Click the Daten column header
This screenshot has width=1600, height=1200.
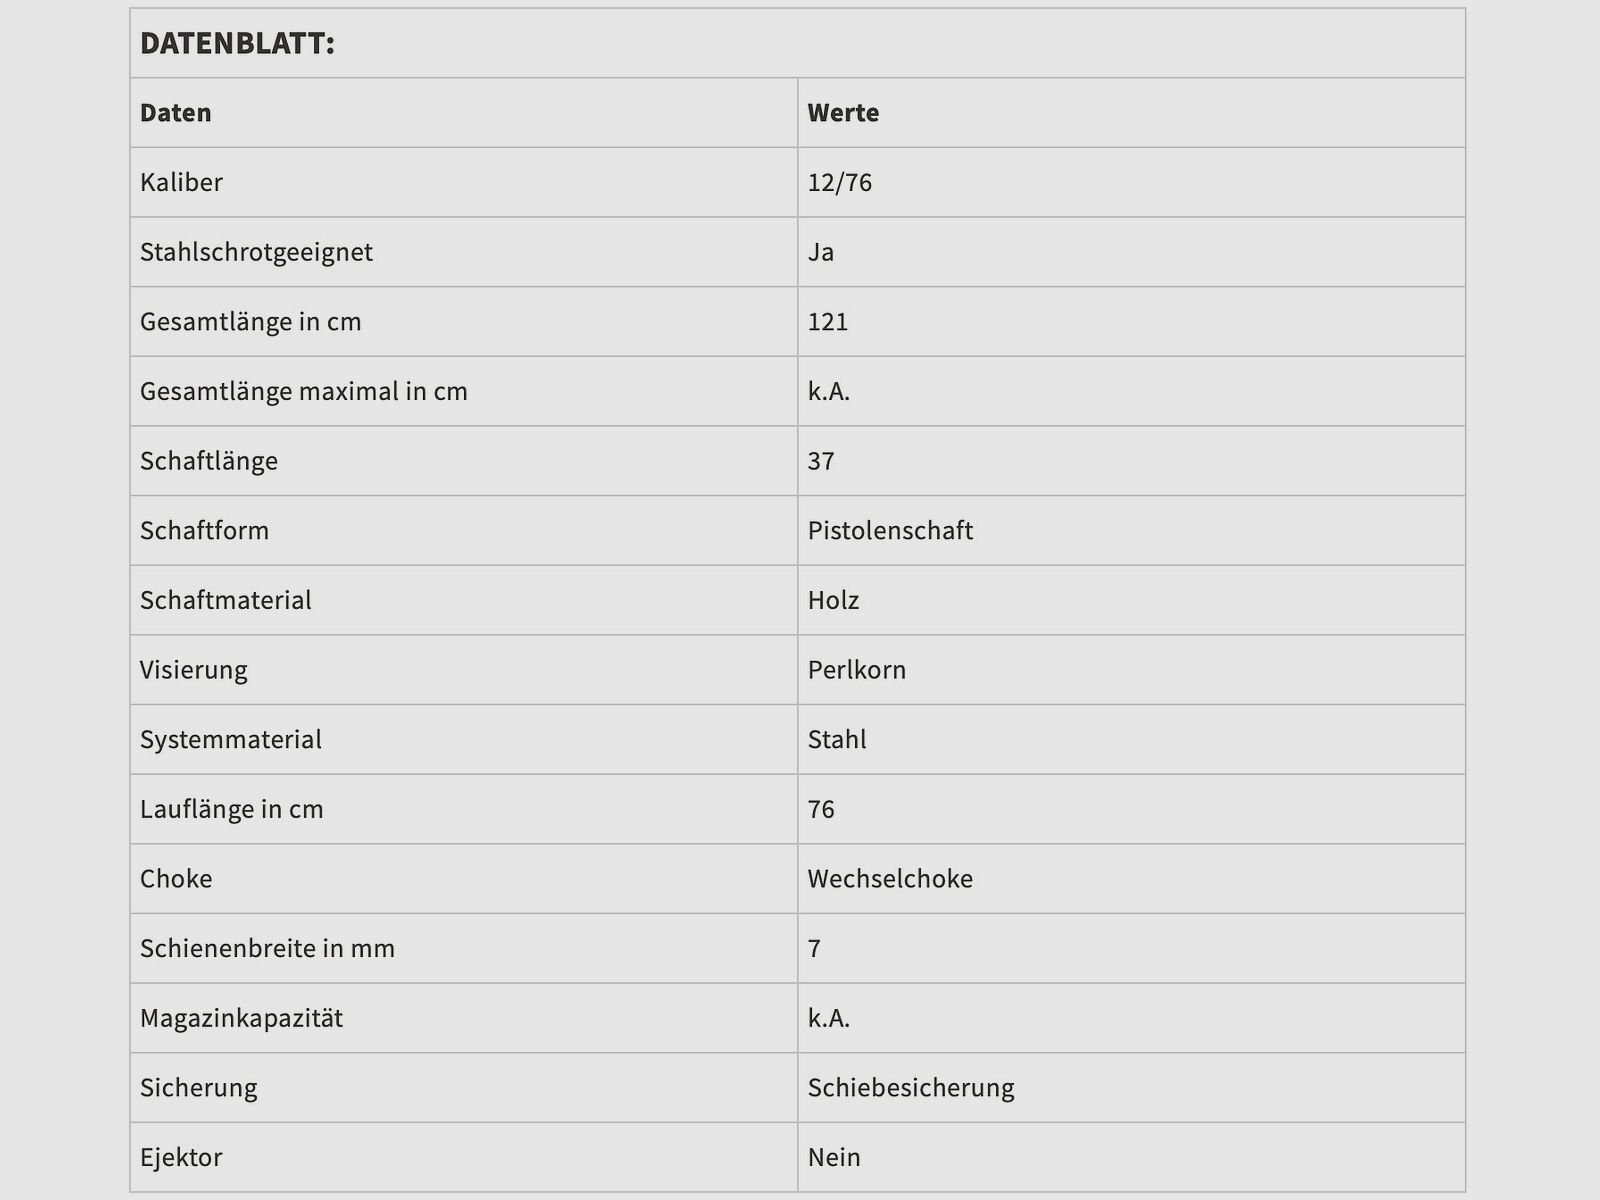pos(176,113)
